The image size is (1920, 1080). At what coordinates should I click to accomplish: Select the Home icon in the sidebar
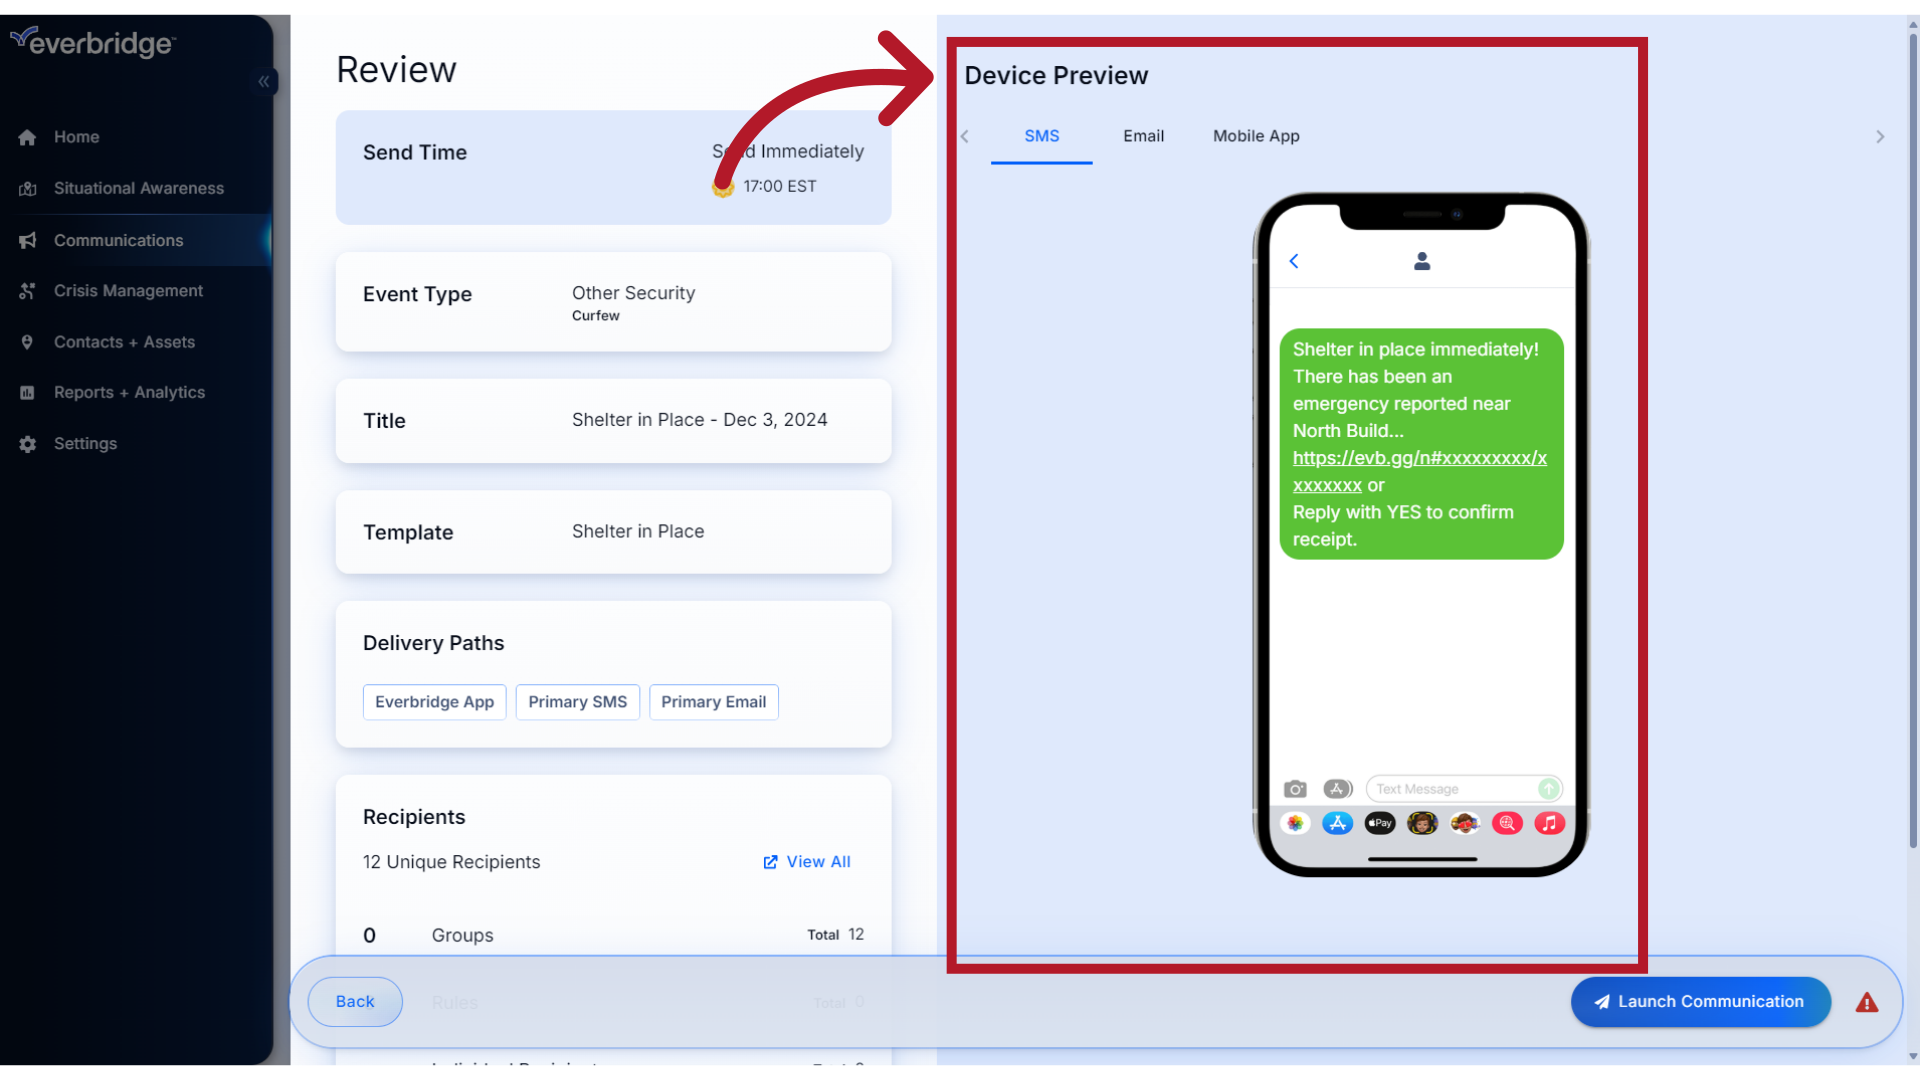coord(27,137)
